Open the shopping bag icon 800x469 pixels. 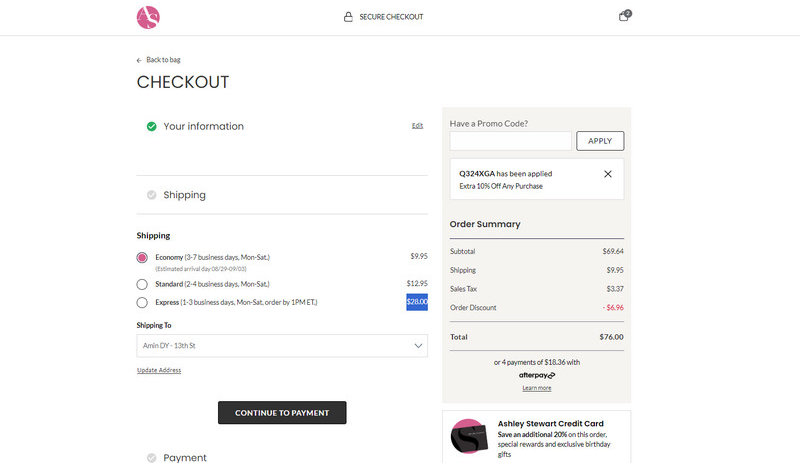[625, 16]
